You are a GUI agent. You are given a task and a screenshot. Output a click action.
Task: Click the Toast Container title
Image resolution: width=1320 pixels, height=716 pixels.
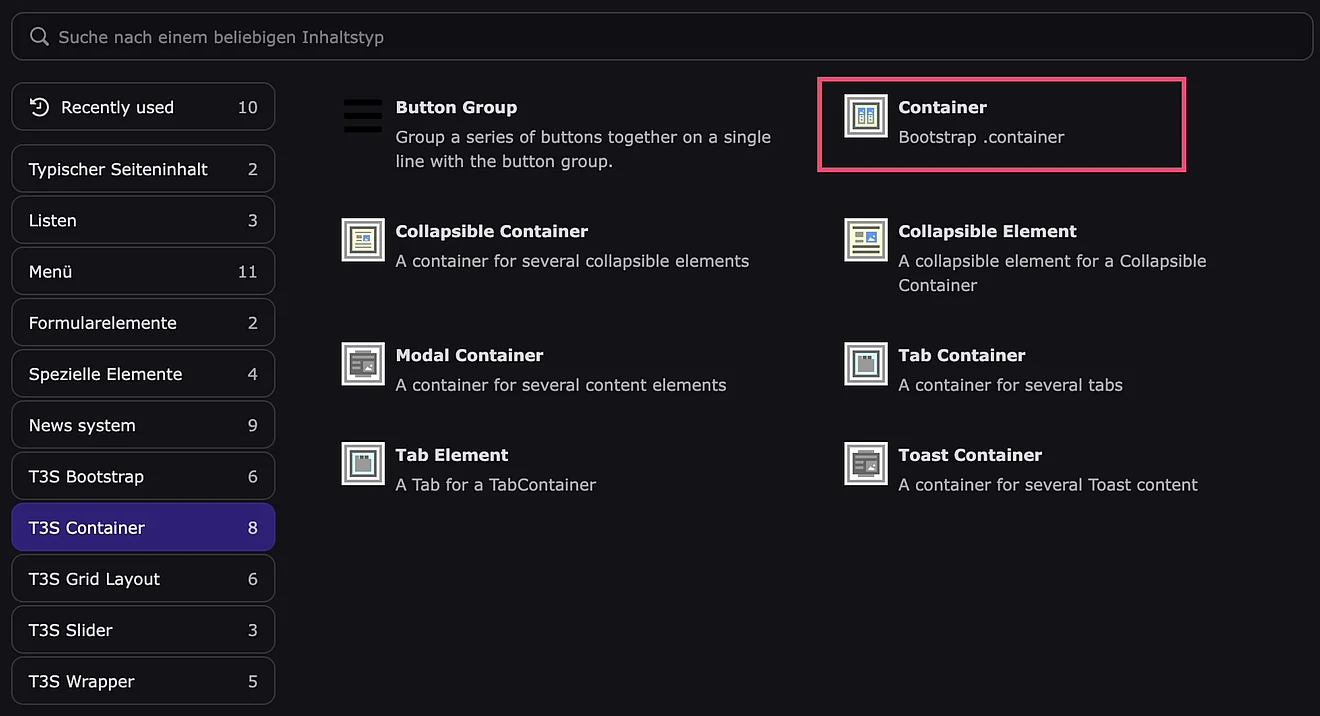point(969,455)
